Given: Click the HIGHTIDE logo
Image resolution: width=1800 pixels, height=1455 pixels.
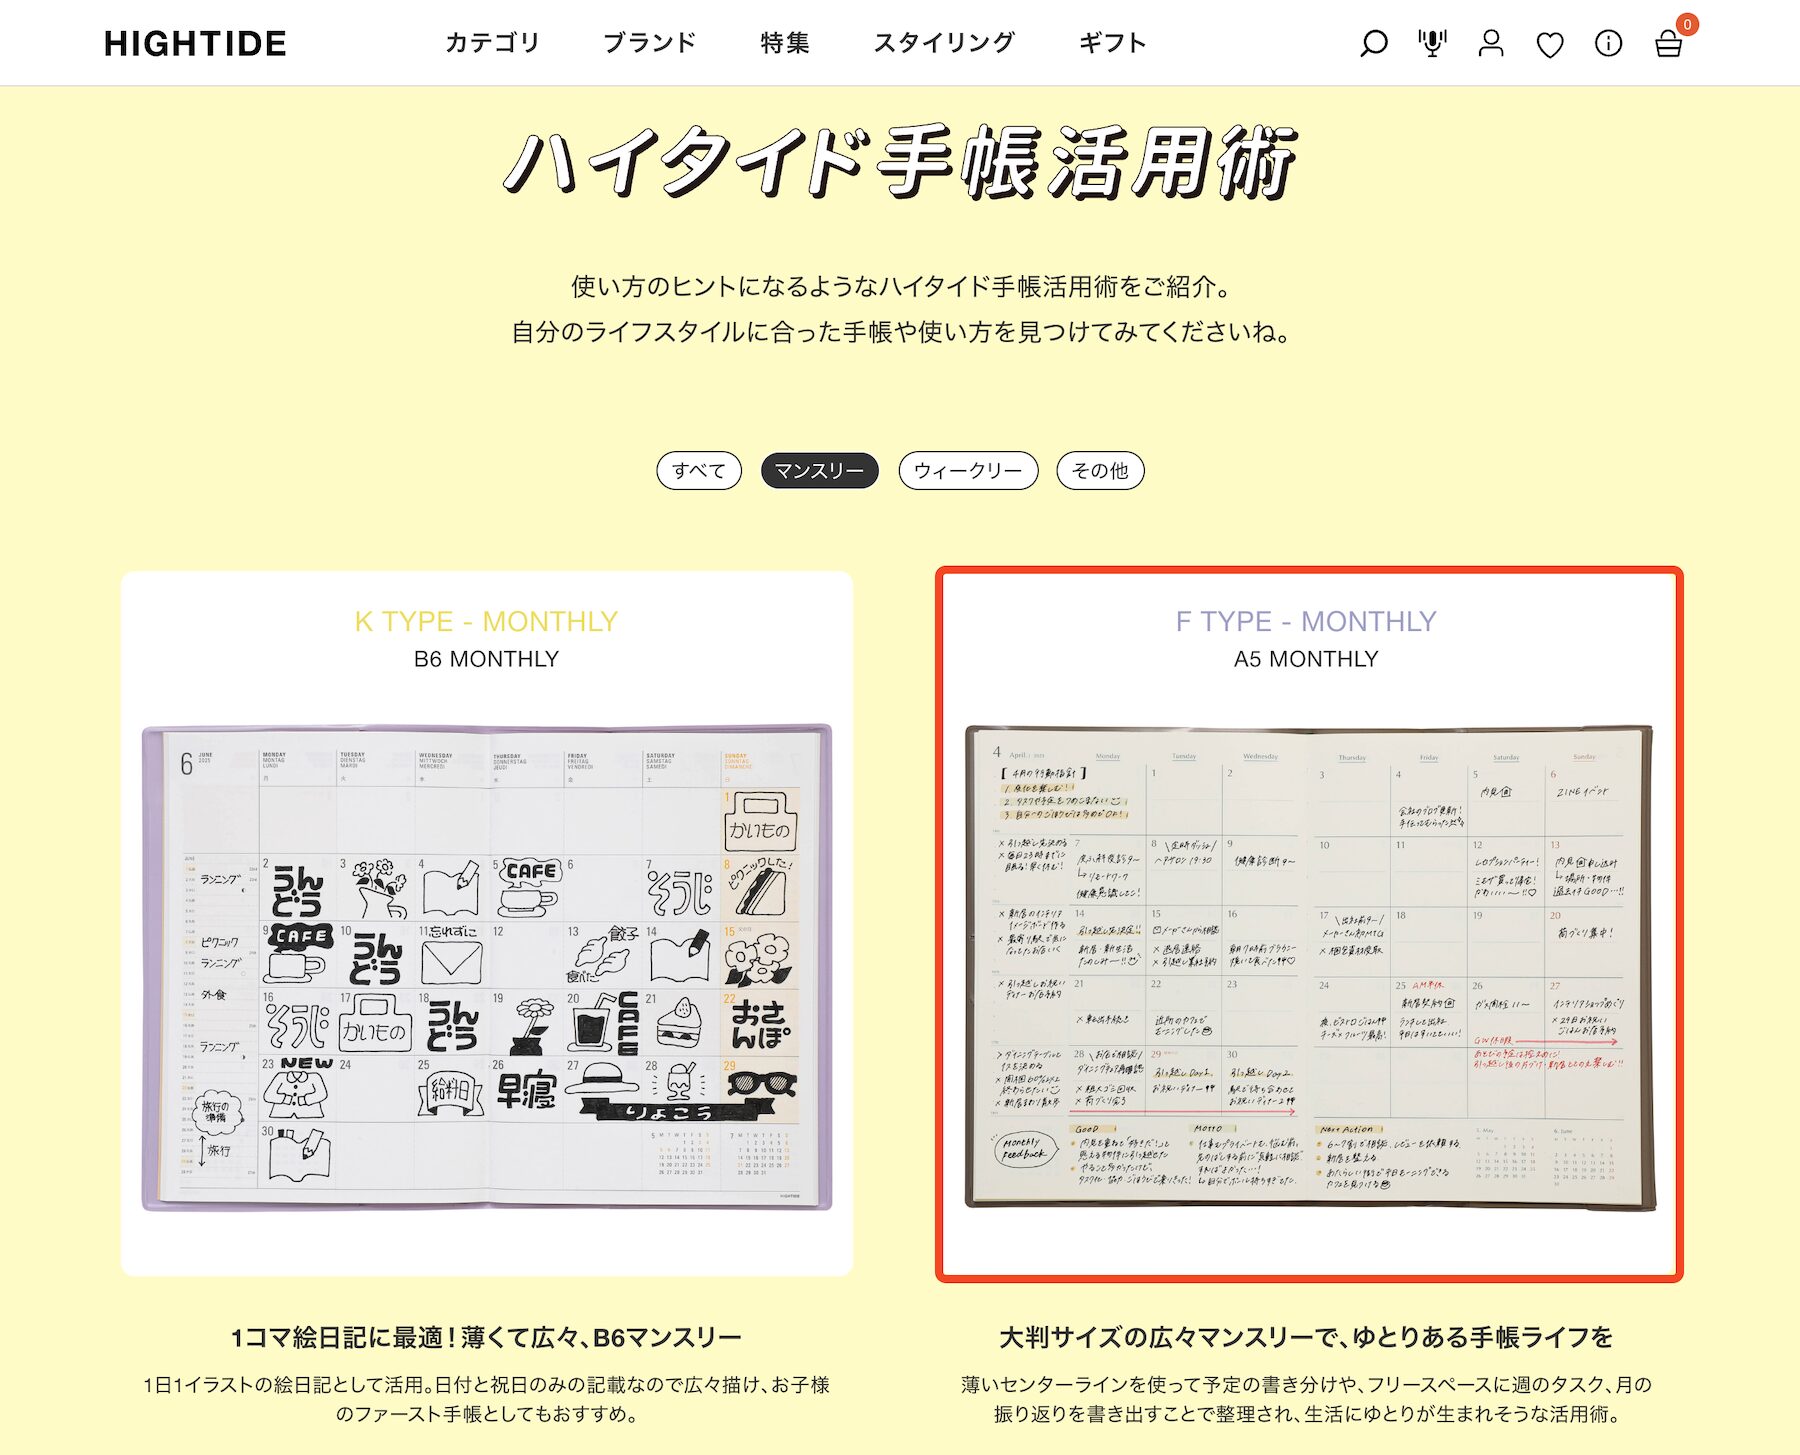Looking at the screenshot, I should click(195, 43).
